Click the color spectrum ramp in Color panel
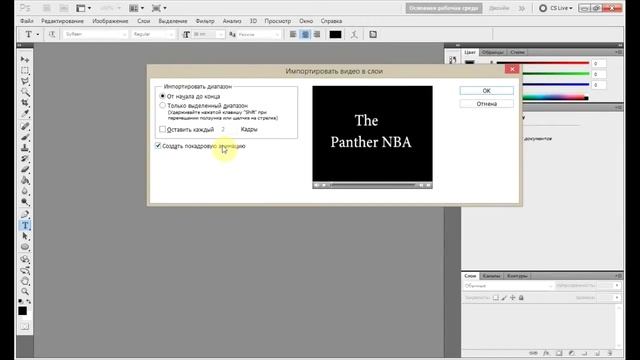 click(x=555, y=98)
